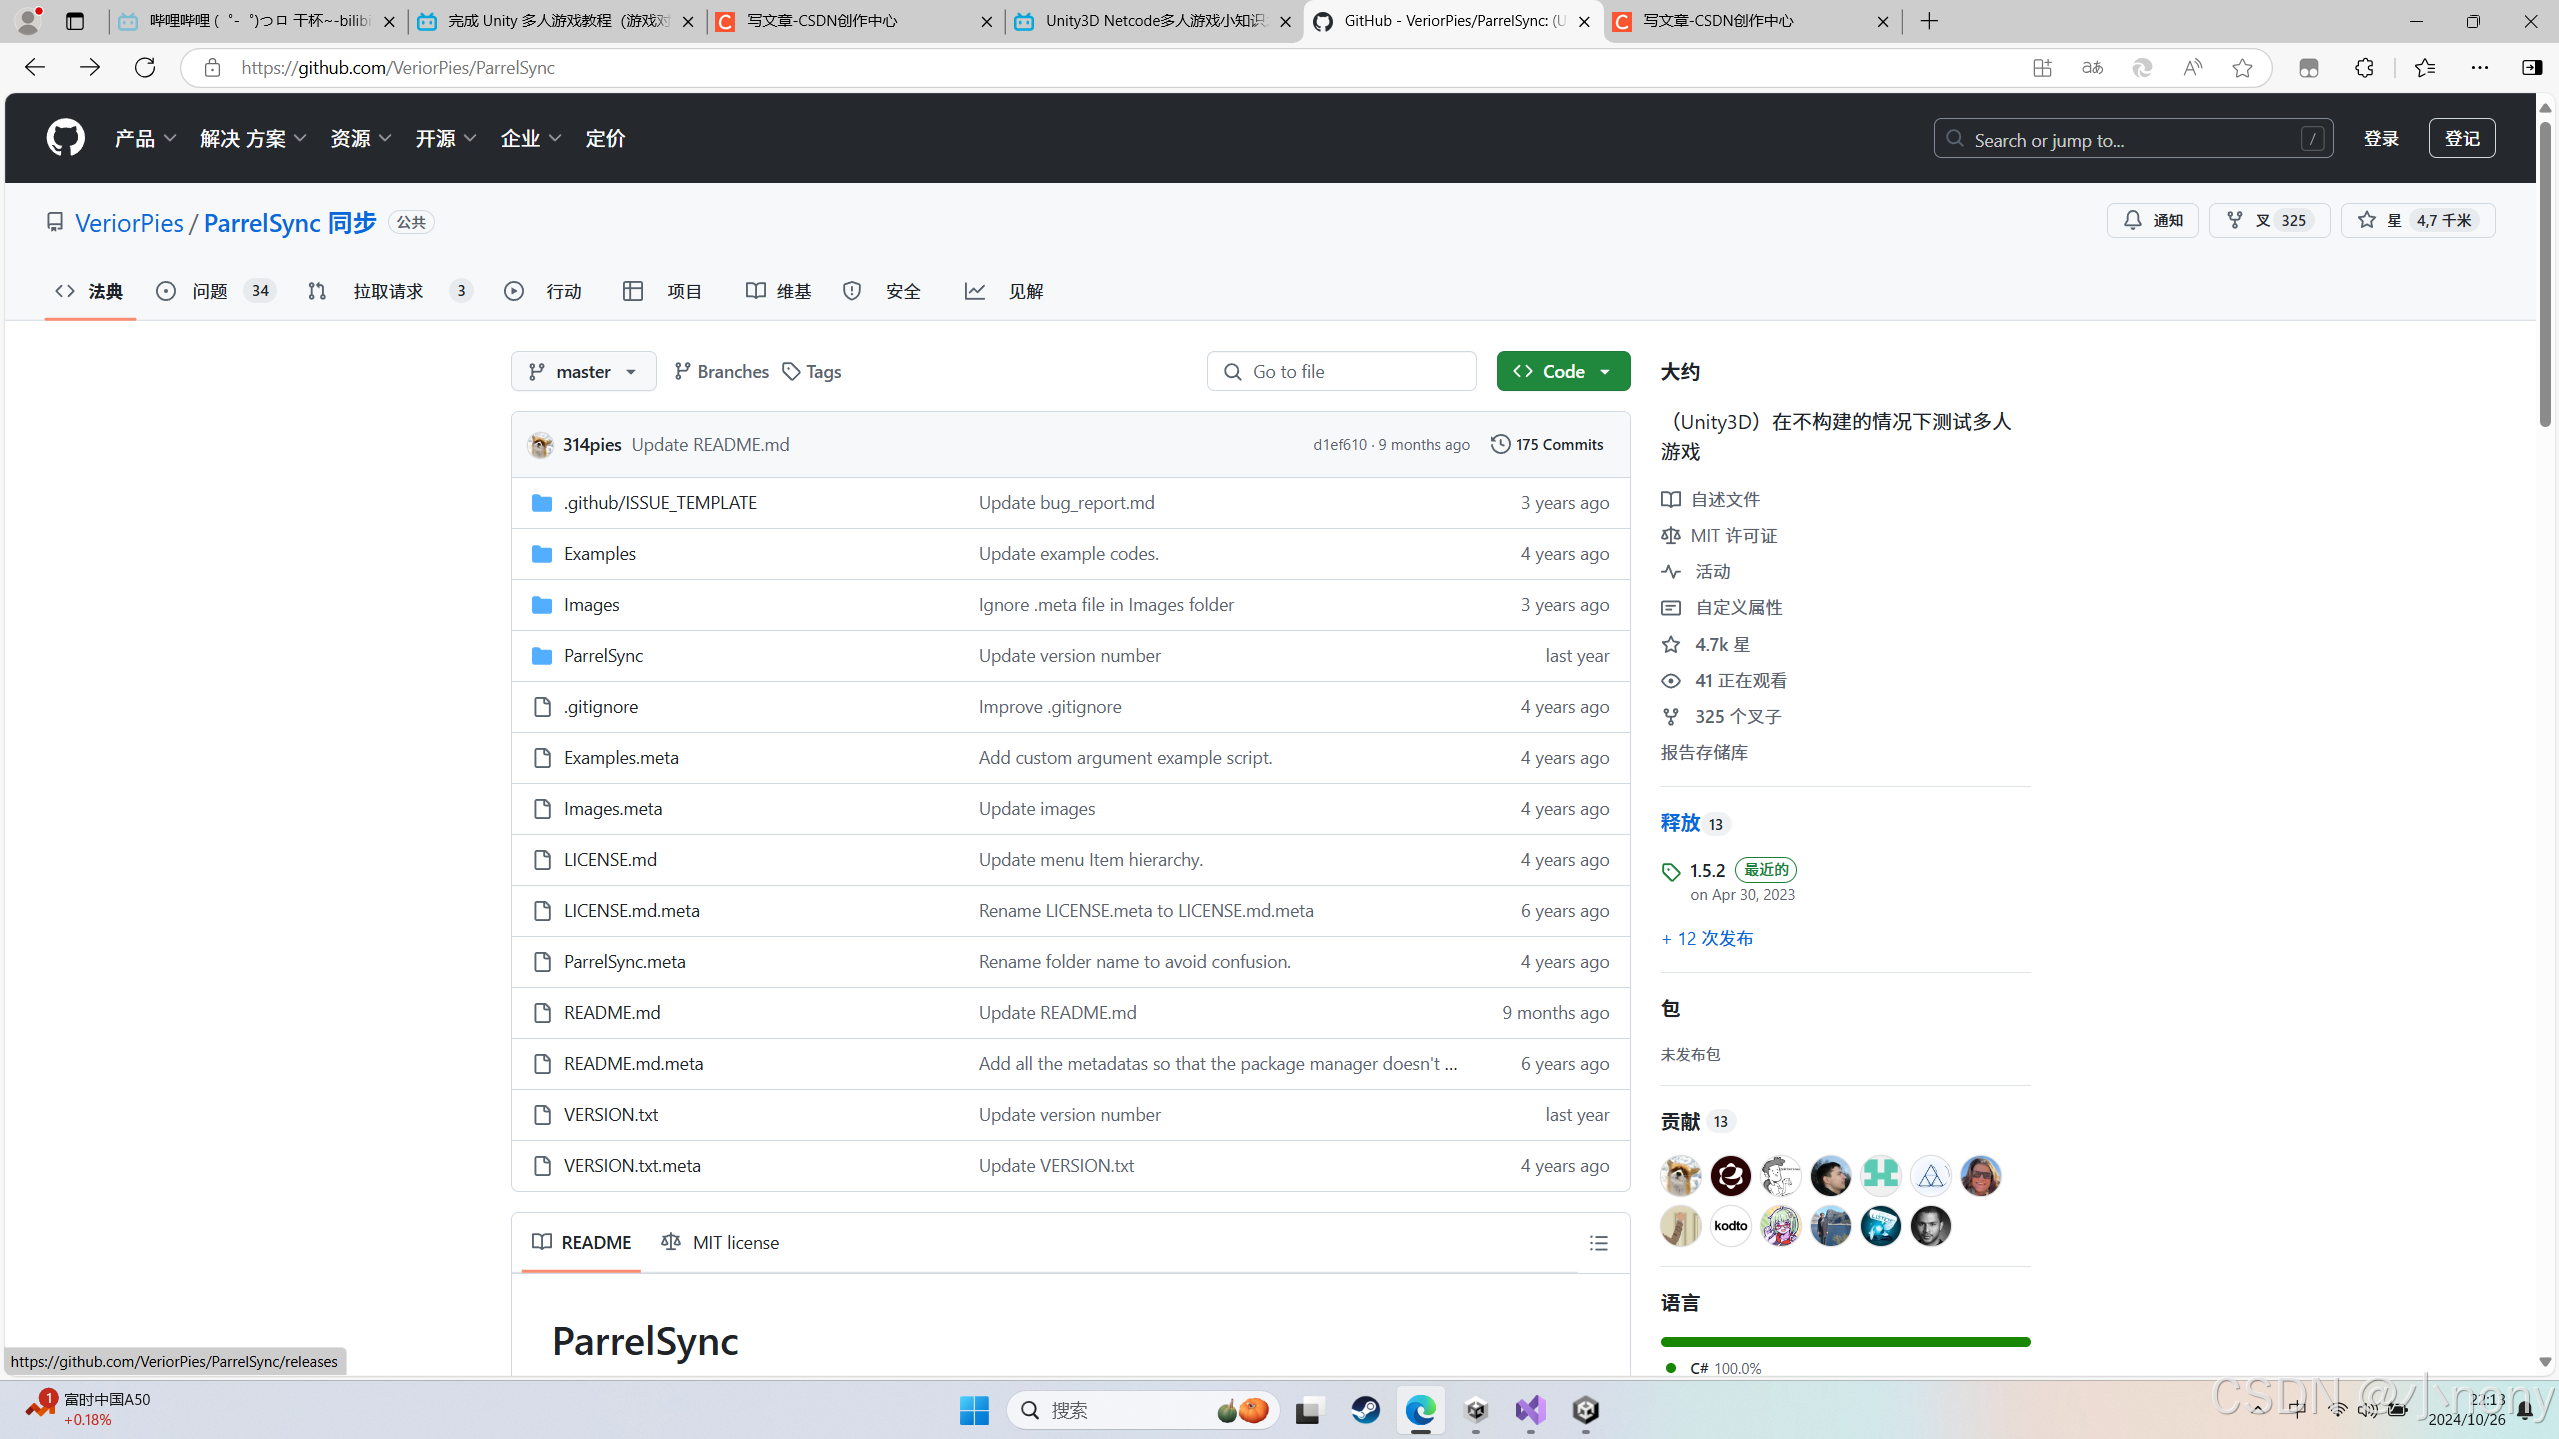2559x1439 pixels.
Task: Open Steam from the taskbar
Action: coord(1364,1410)
